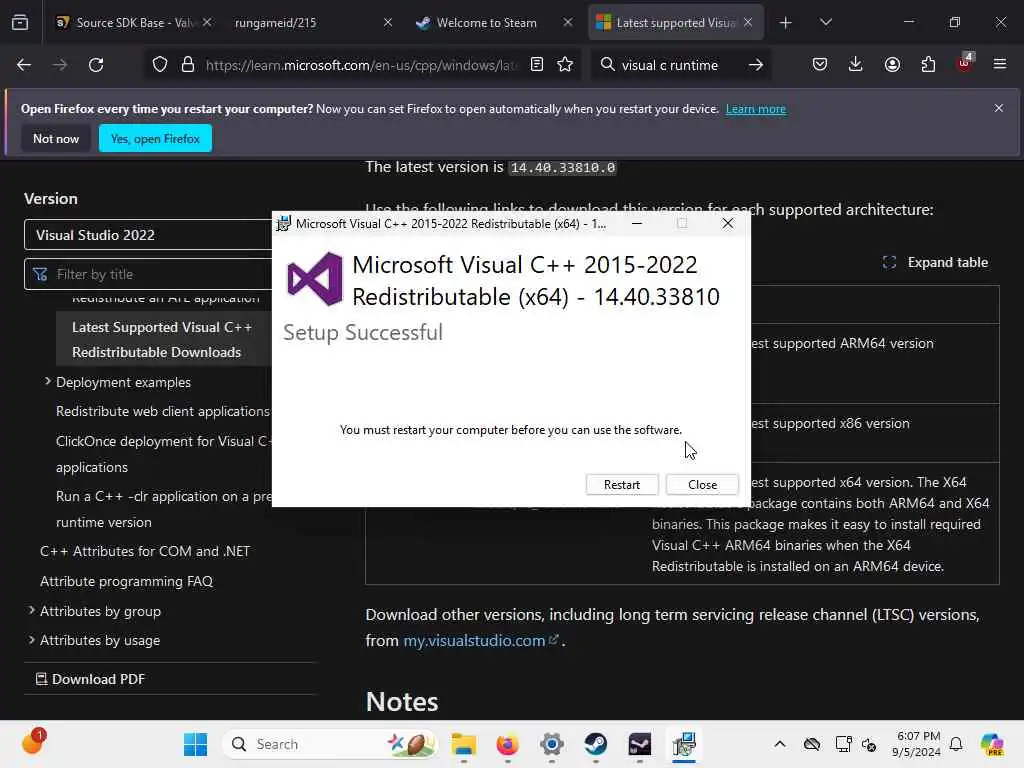Open the notification bell in the tray
The width and height of the screenshot is (1024, 768).
click(956, 744)
